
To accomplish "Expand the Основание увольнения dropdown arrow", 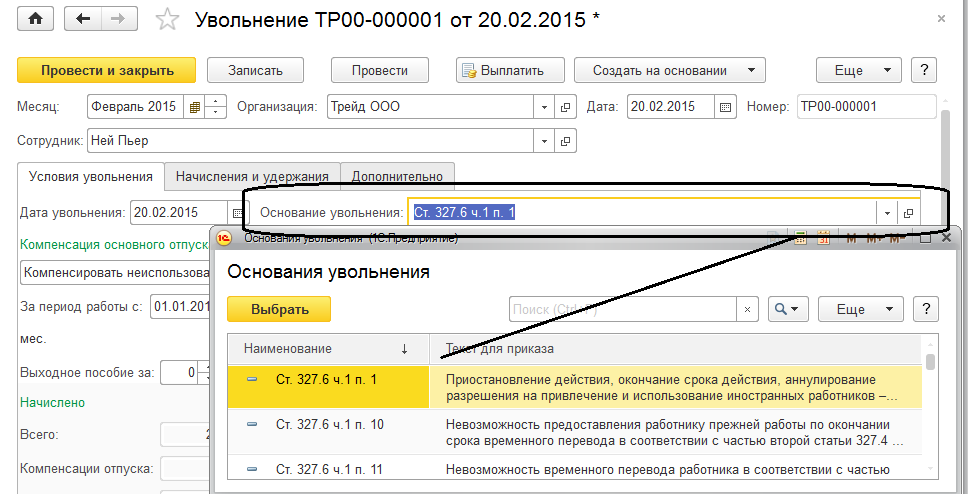I will (x=887, y=213).
